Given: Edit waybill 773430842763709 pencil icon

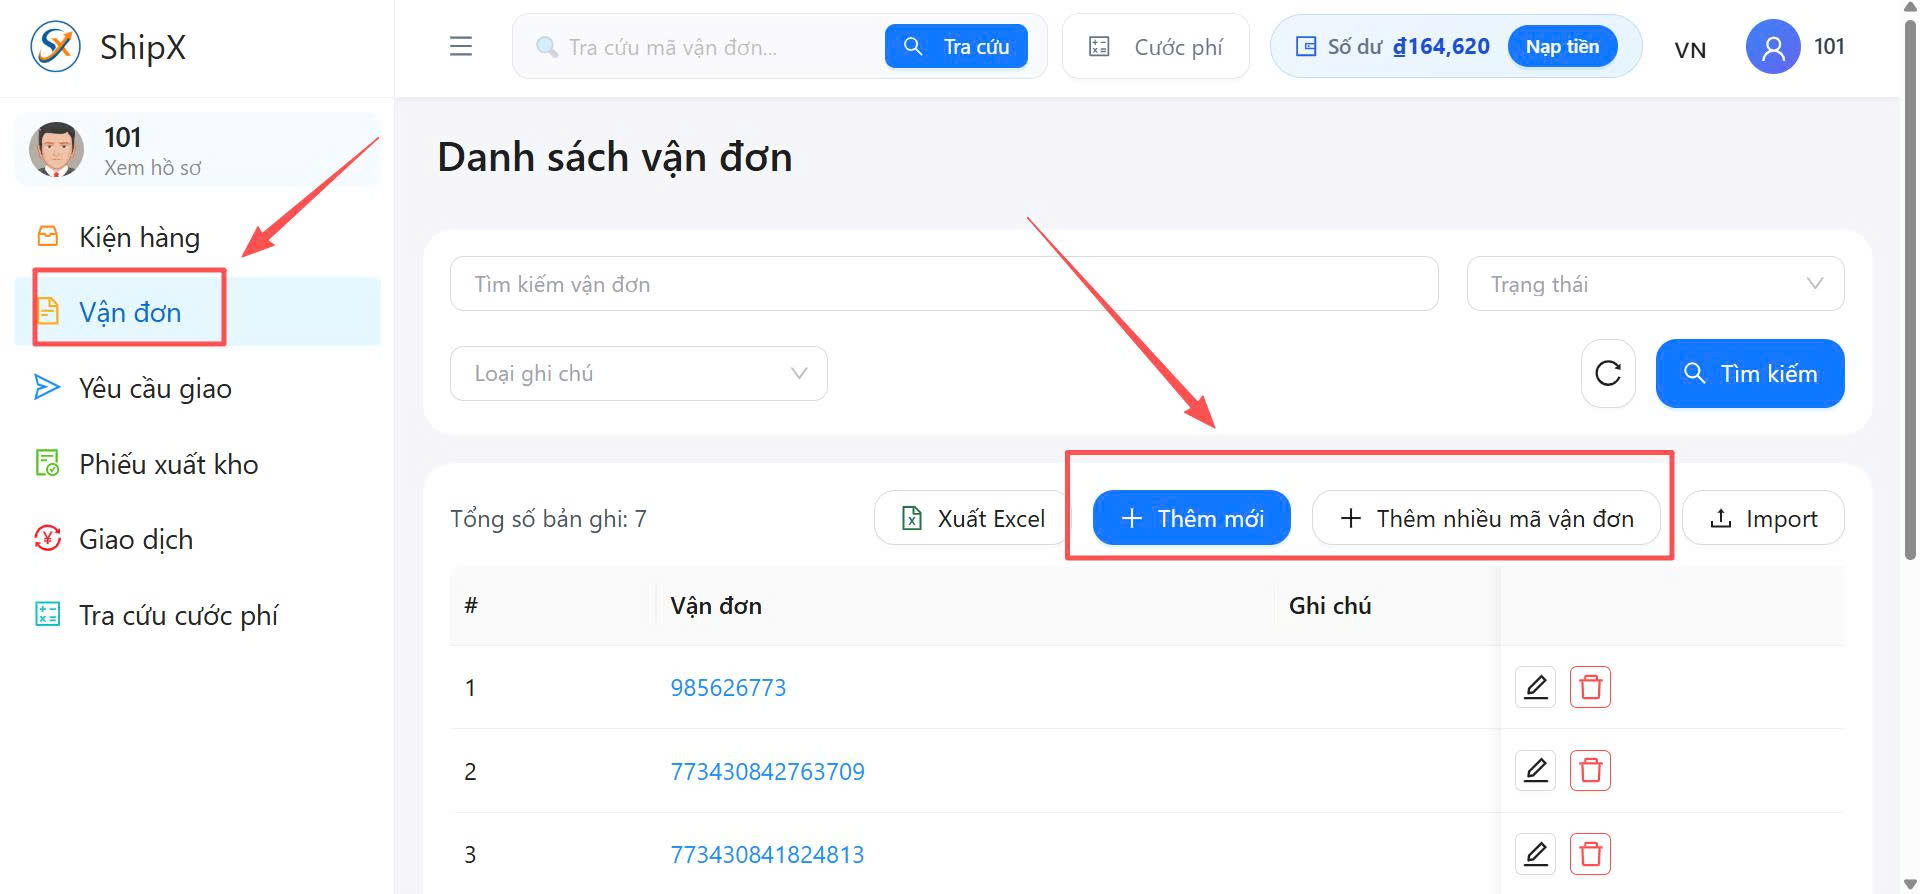Looking at the screenshot, I should tap(1536, 770).
